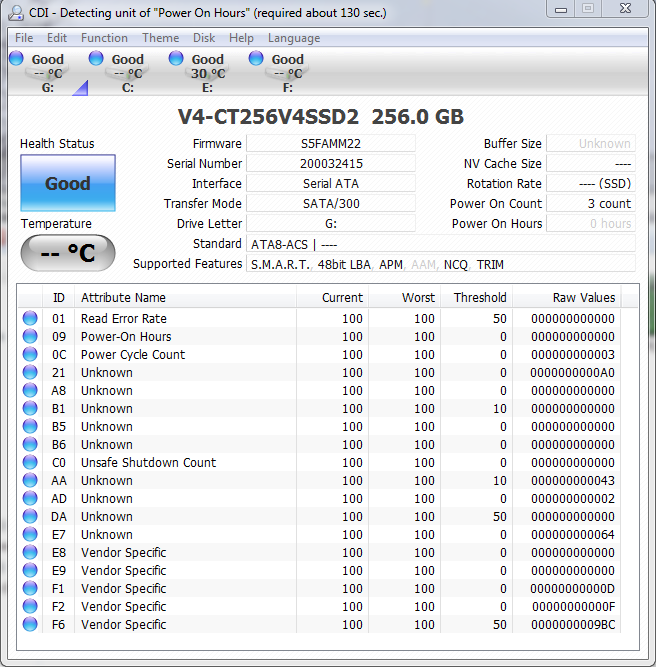Click the temperature display button

[x=68, y=253]
